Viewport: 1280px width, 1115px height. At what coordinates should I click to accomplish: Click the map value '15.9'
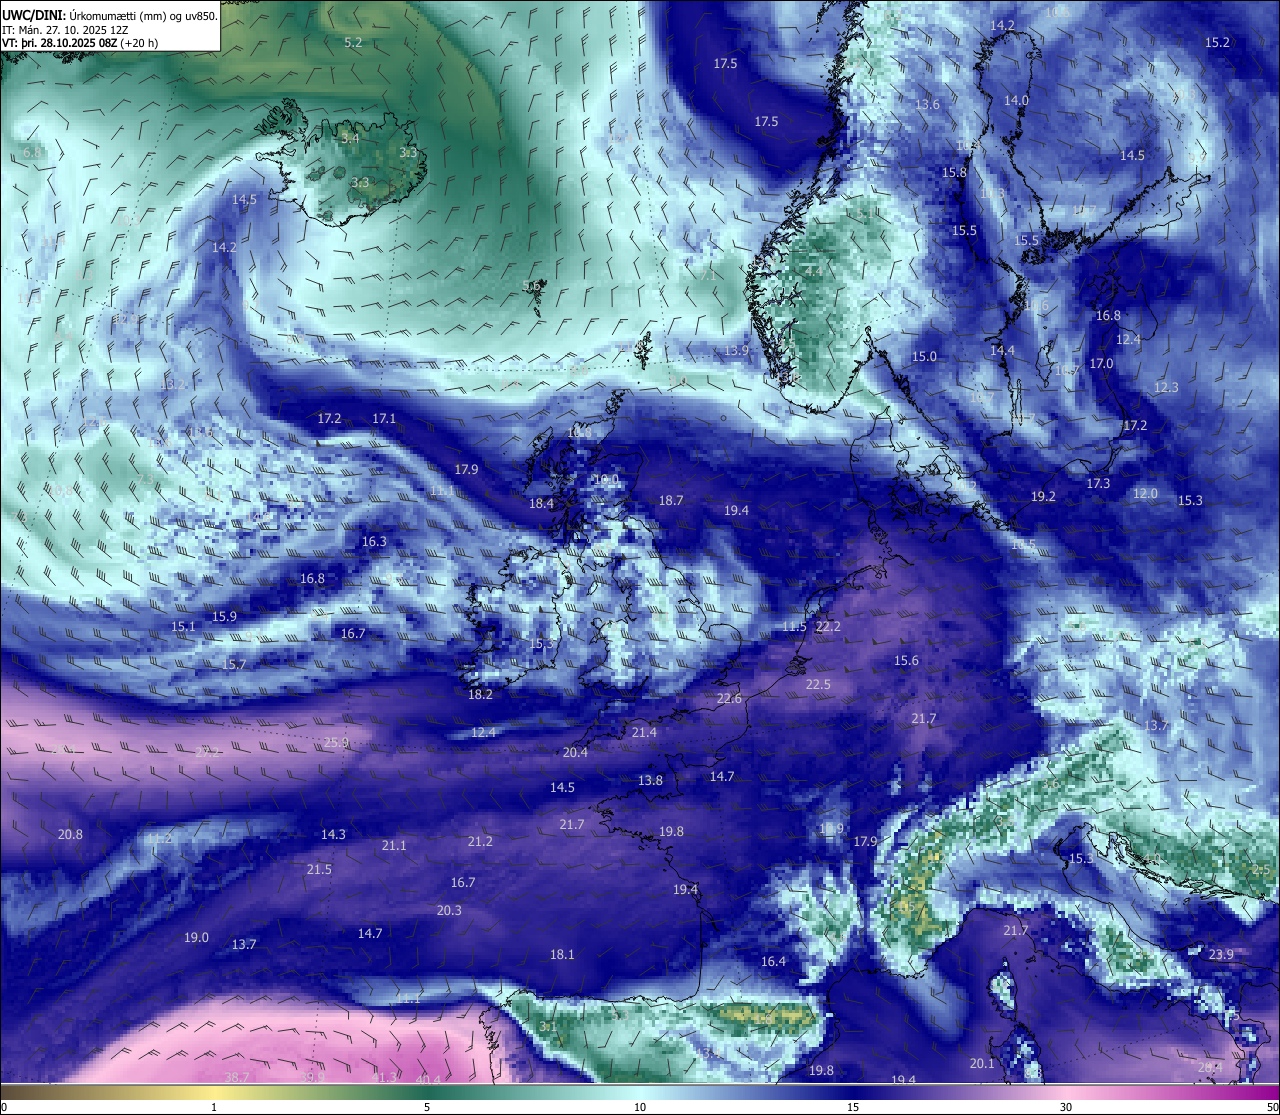[224, 617]
